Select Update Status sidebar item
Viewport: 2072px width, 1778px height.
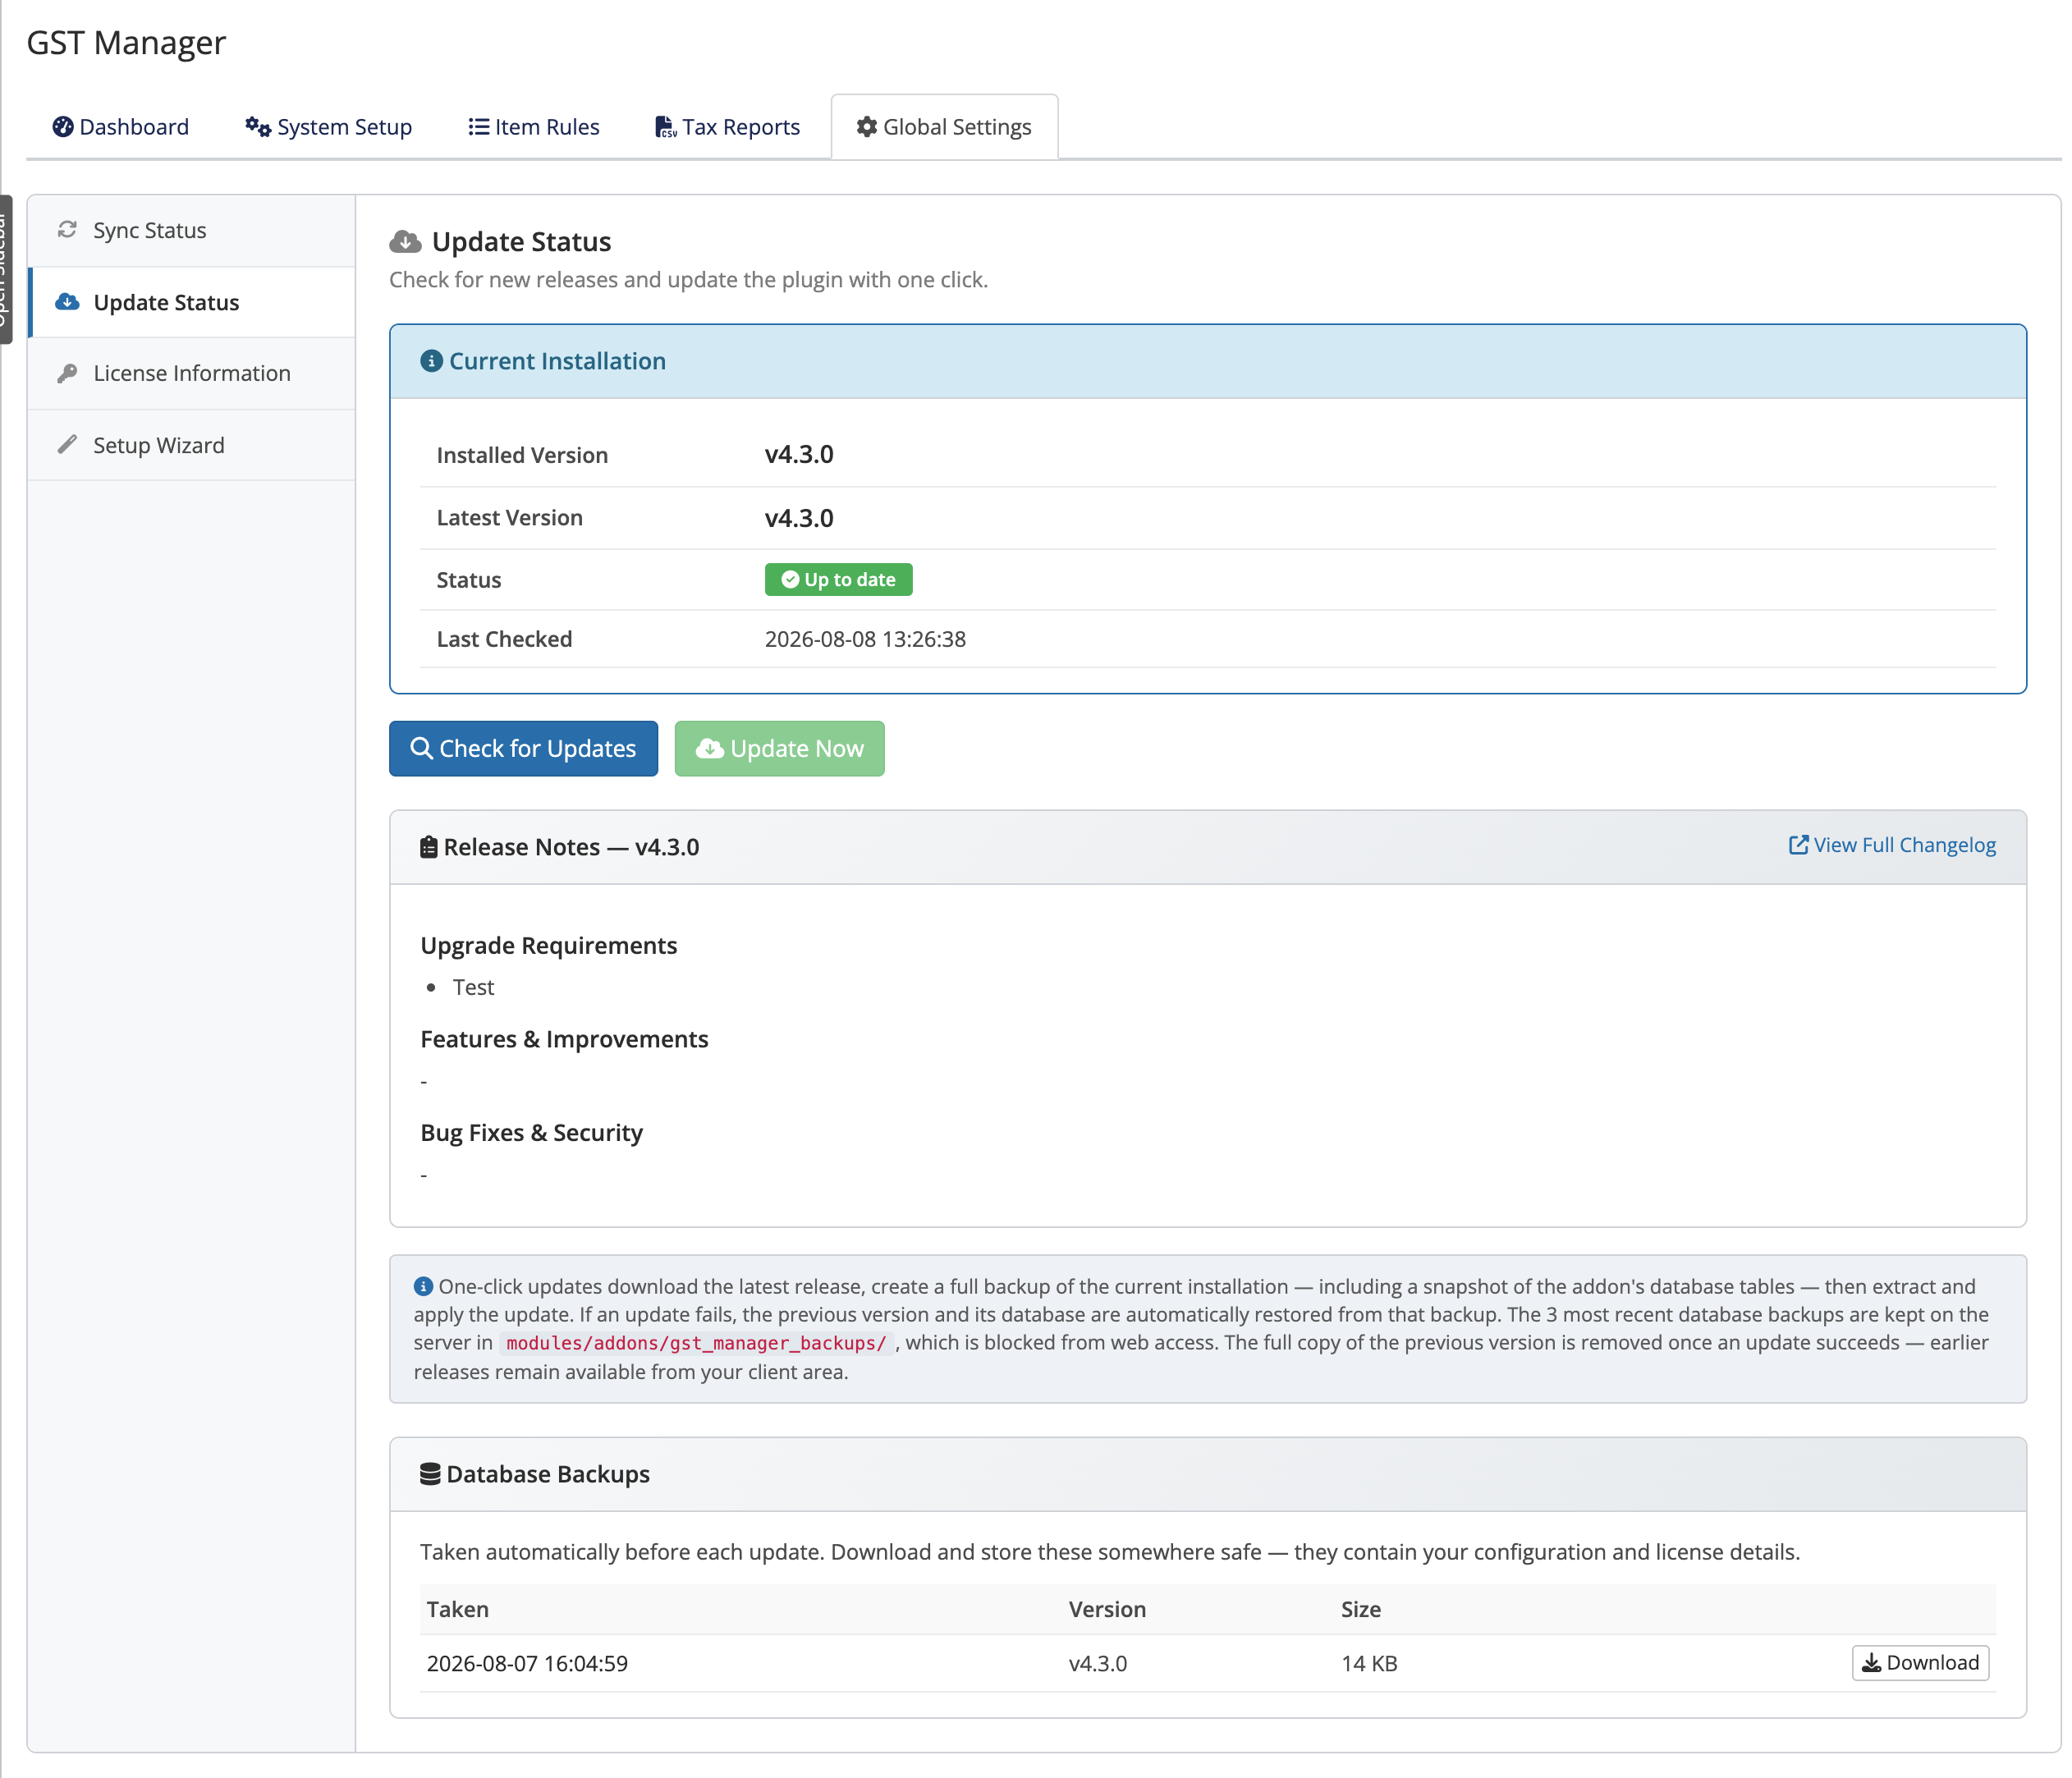[192, 302]
